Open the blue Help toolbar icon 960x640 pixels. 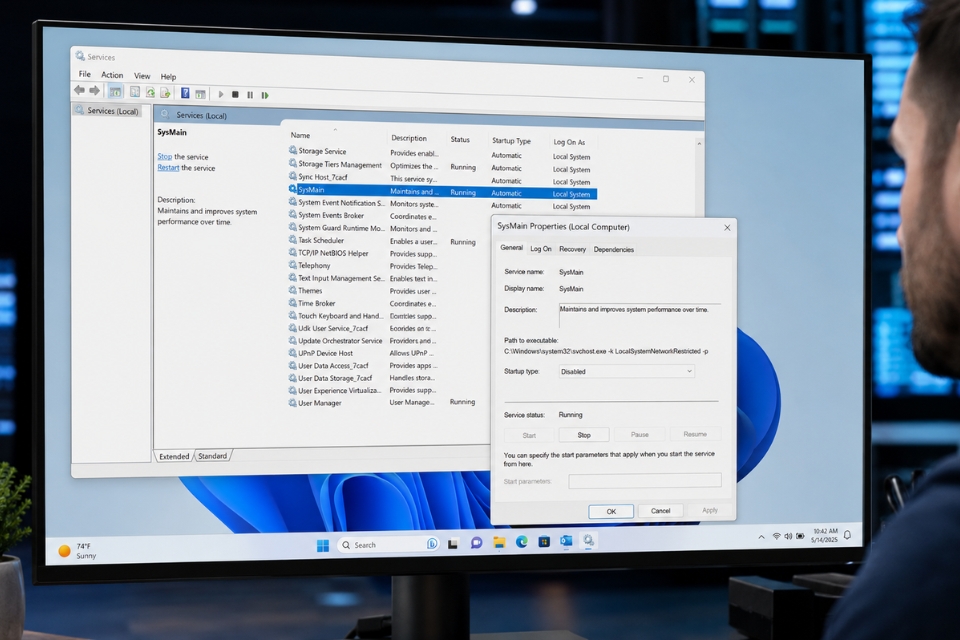185,93
